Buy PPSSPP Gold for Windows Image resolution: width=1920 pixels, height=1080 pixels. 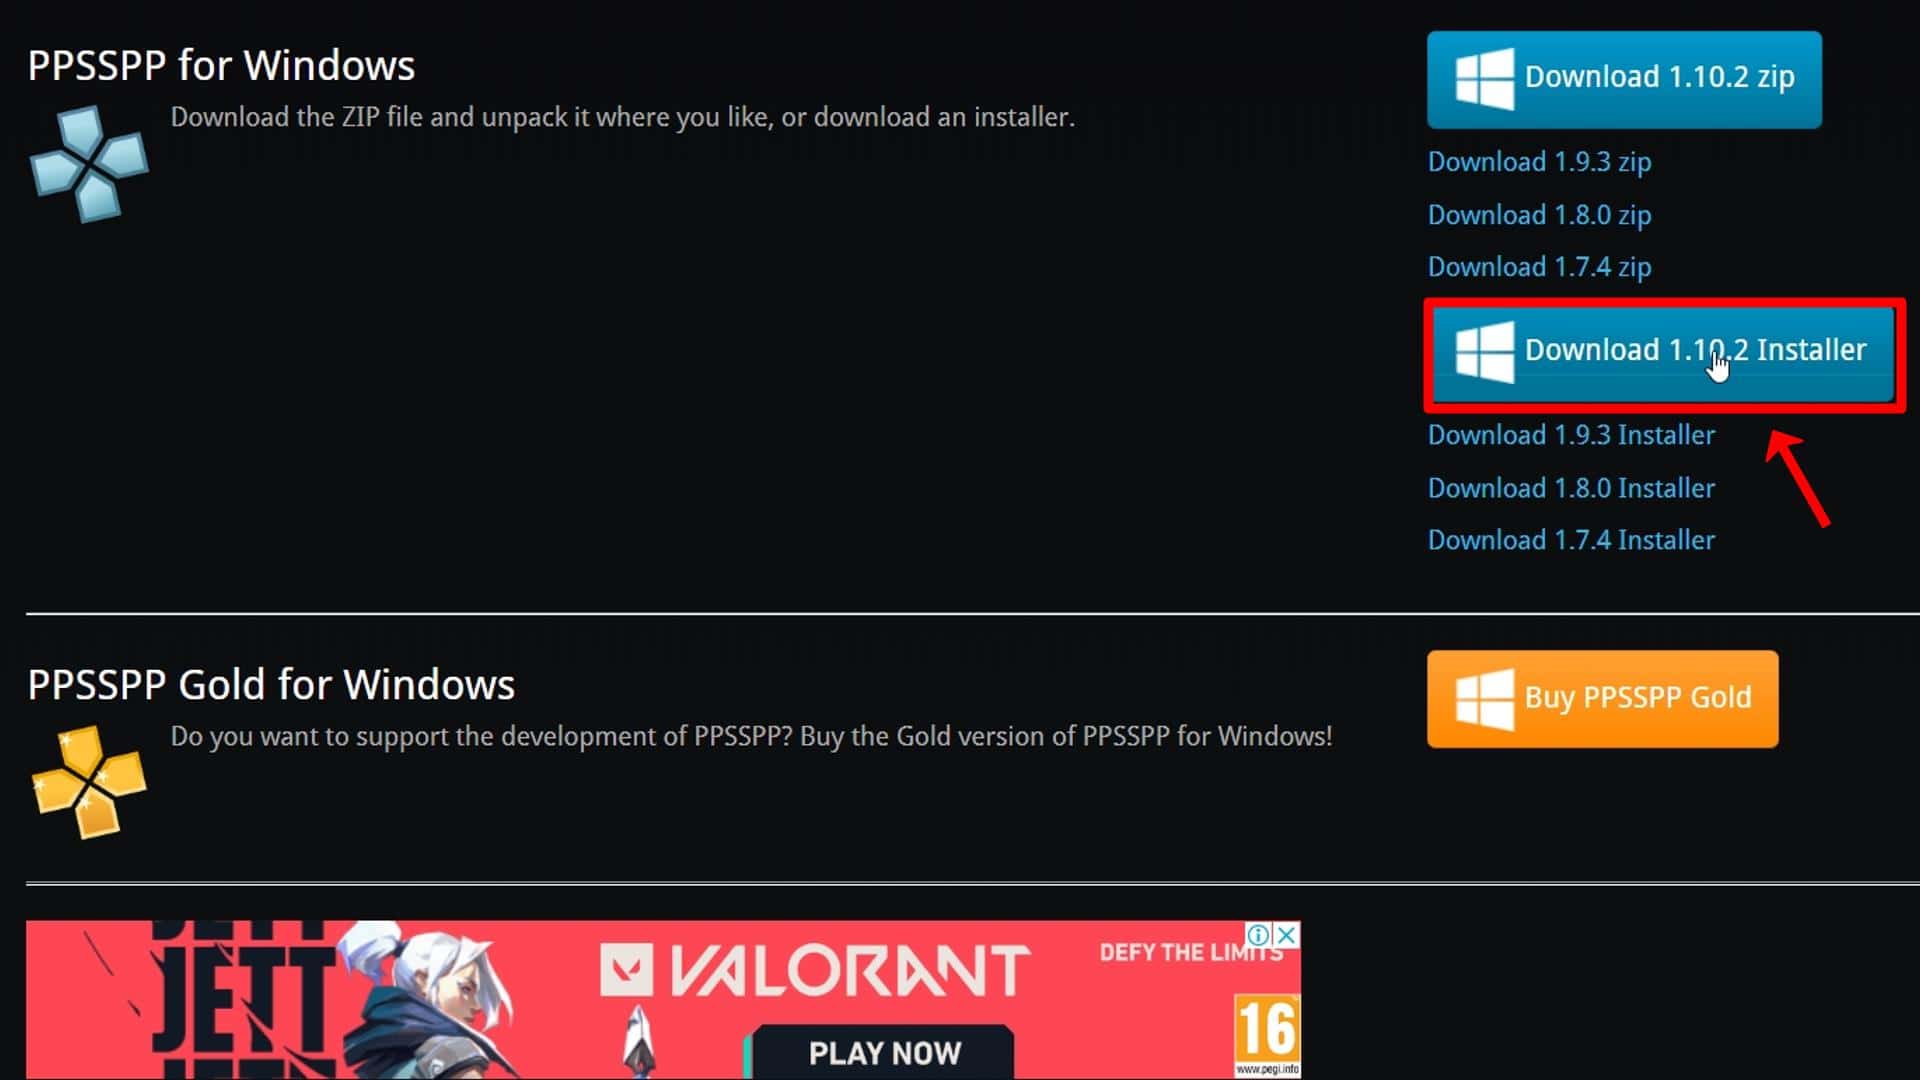[1602, 699]
